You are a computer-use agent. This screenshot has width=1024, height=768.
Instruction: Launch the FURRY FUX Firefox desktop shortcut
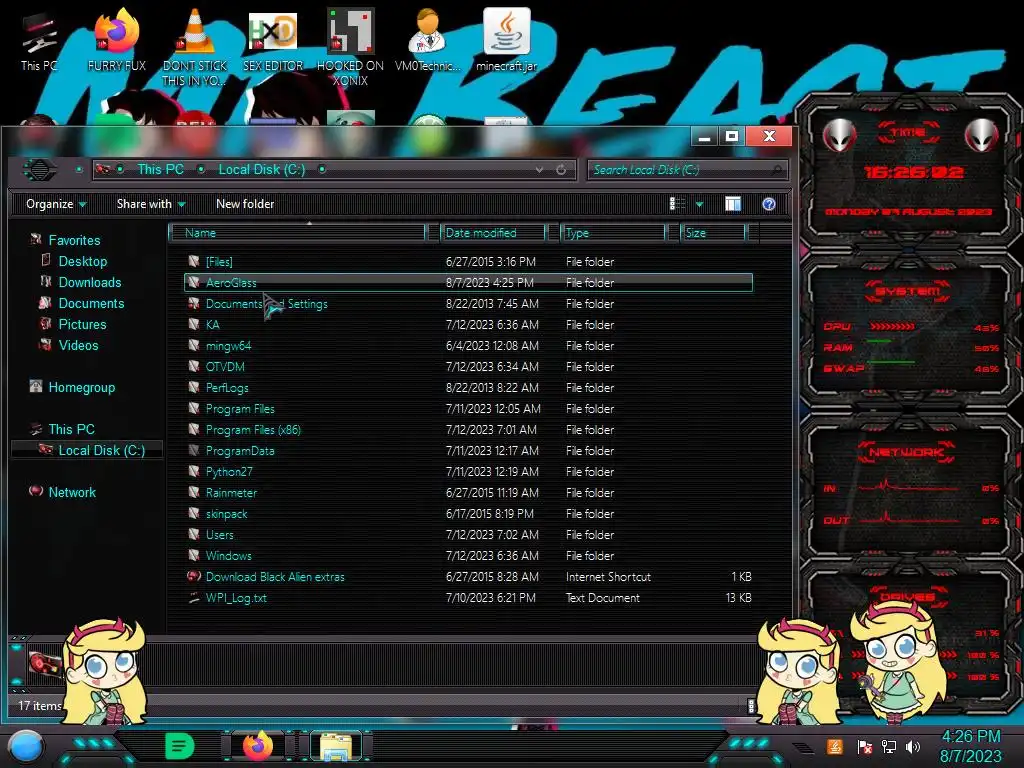point(116,41)
